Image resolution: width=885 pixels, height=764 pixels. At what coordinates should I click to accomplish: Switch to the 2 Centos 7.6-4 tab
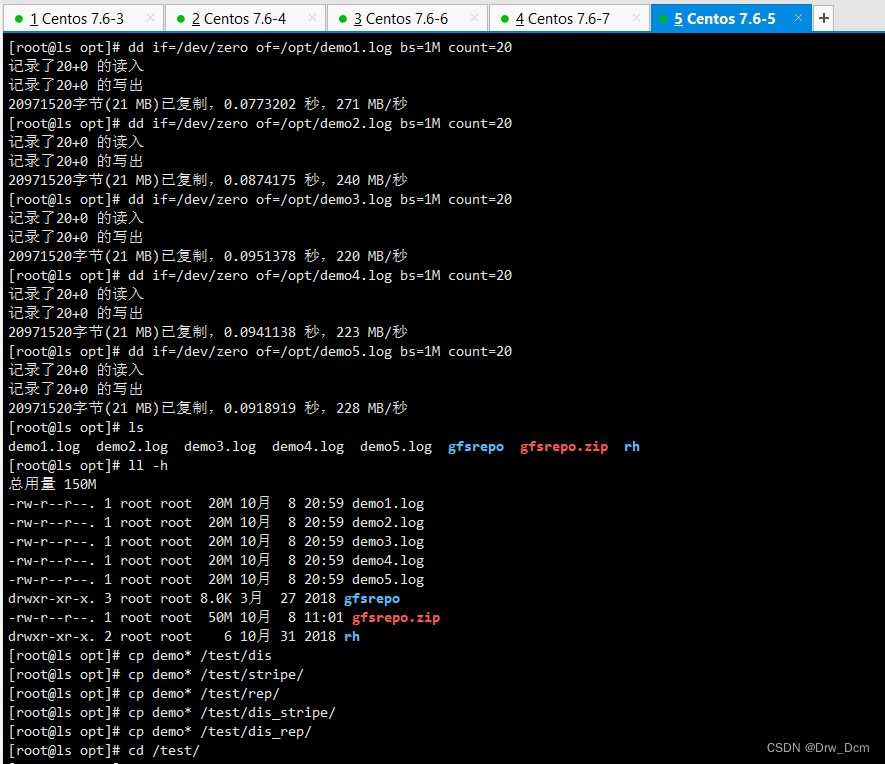pos(246,19)
